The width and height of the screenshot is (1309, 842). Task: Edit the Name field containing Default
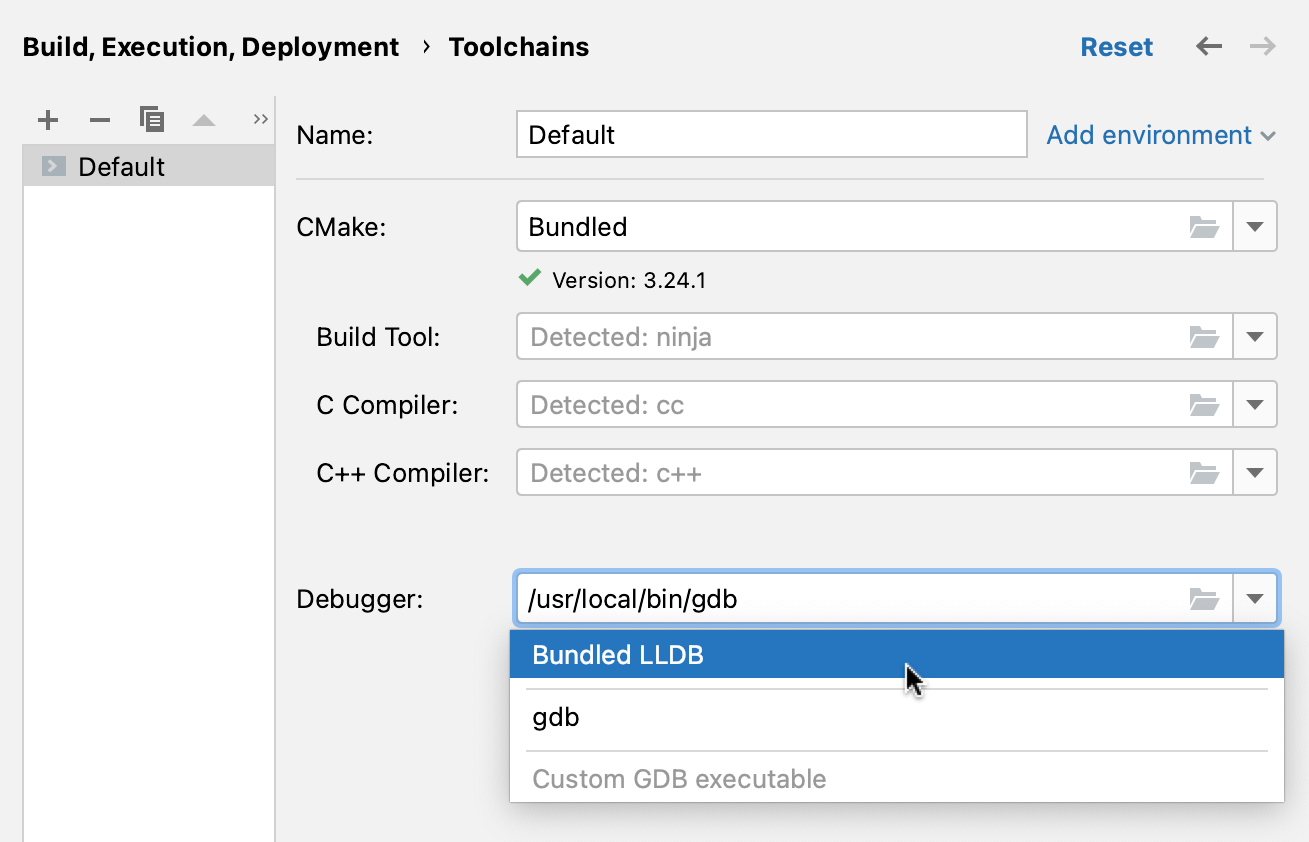point(770,134)
